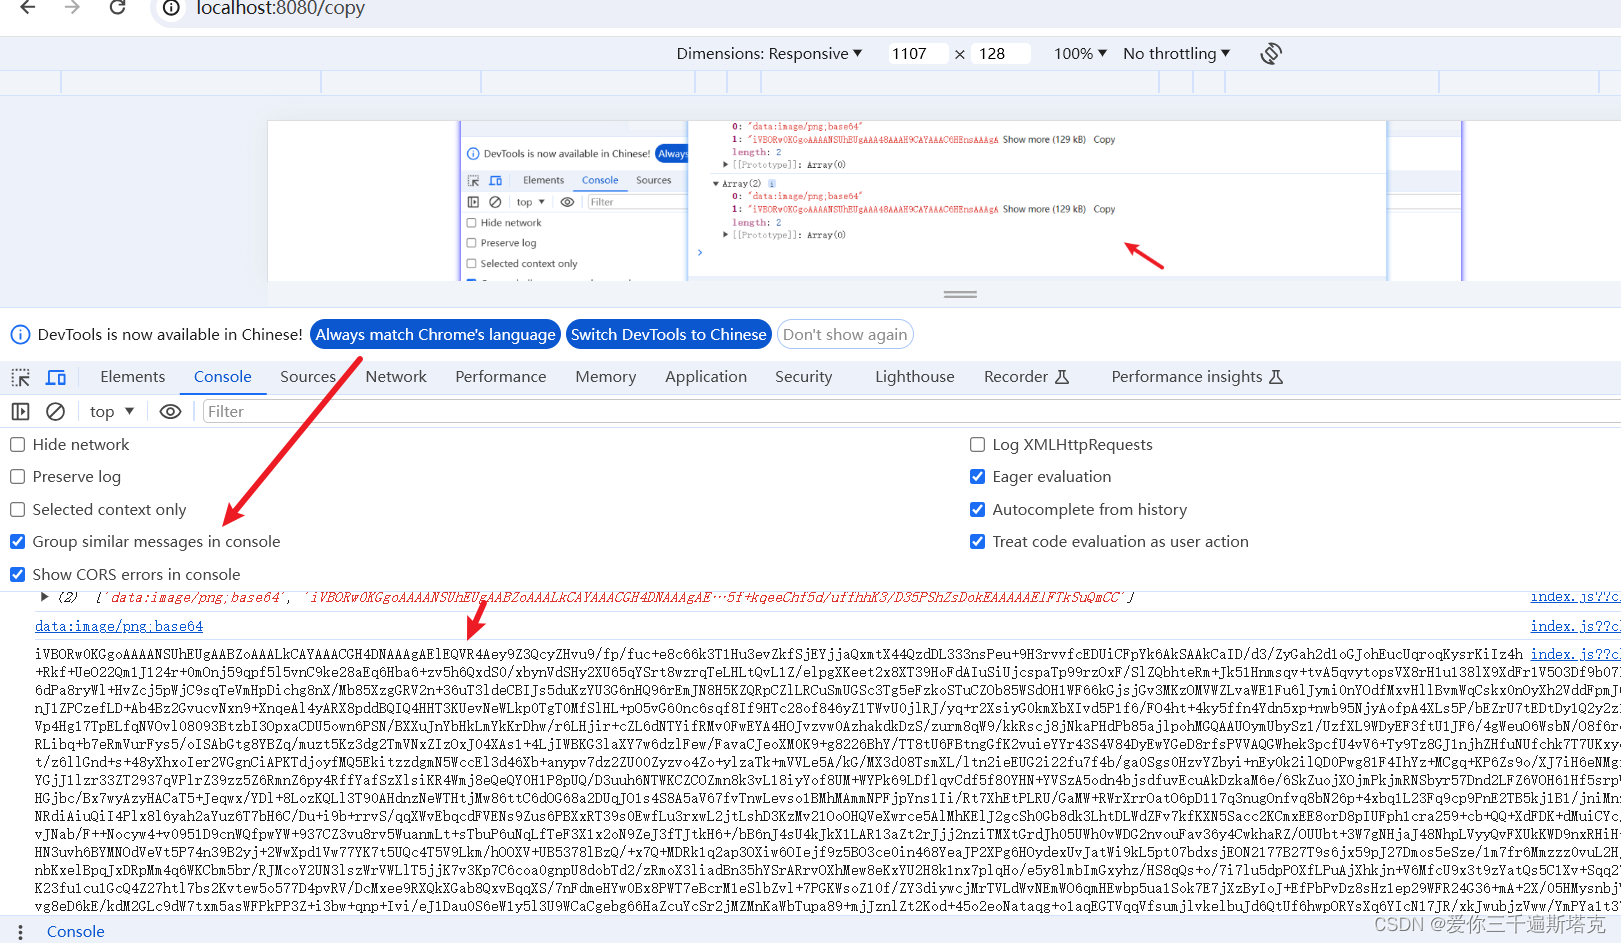Rotate the viewport orientation icon

[x=1271, y=53]
